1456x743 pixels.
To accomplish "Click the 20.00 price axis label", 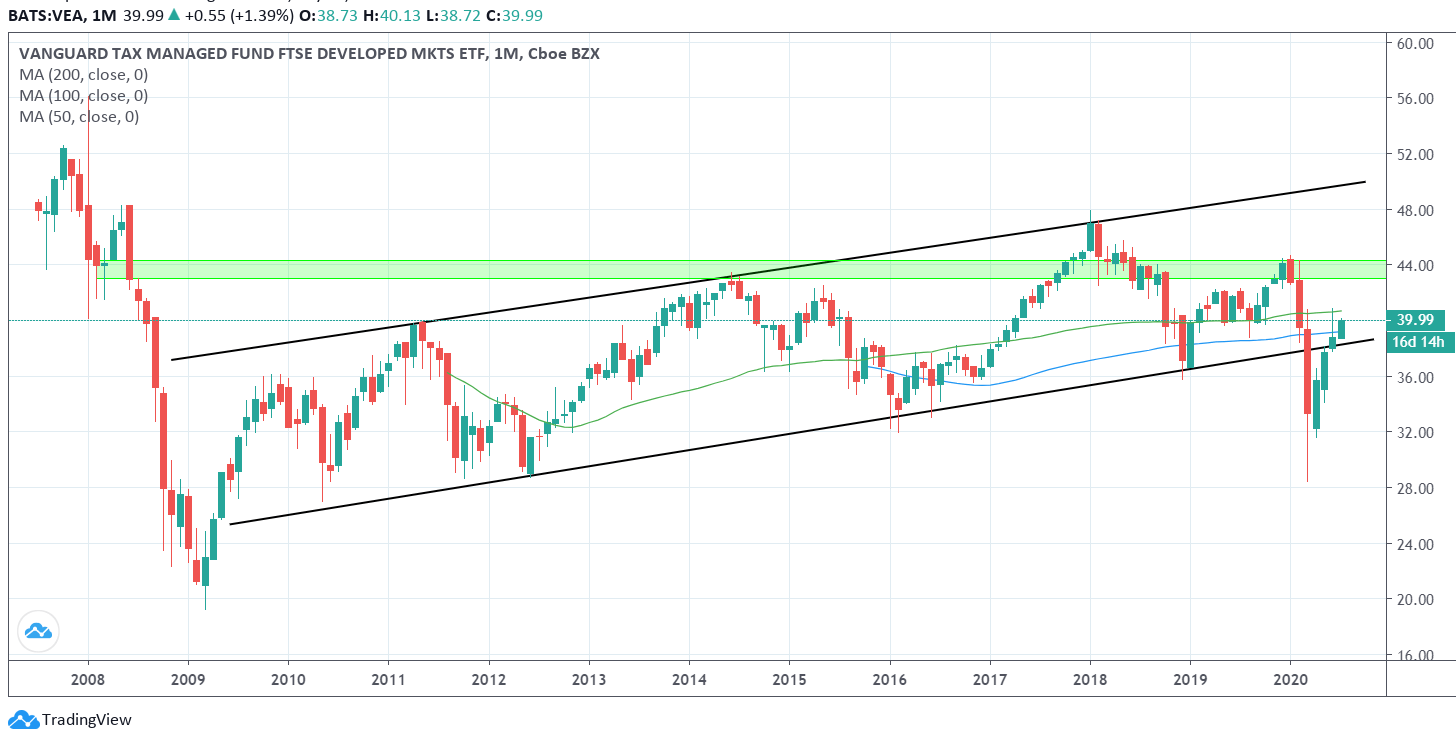I will click(x=1417, y=600).
